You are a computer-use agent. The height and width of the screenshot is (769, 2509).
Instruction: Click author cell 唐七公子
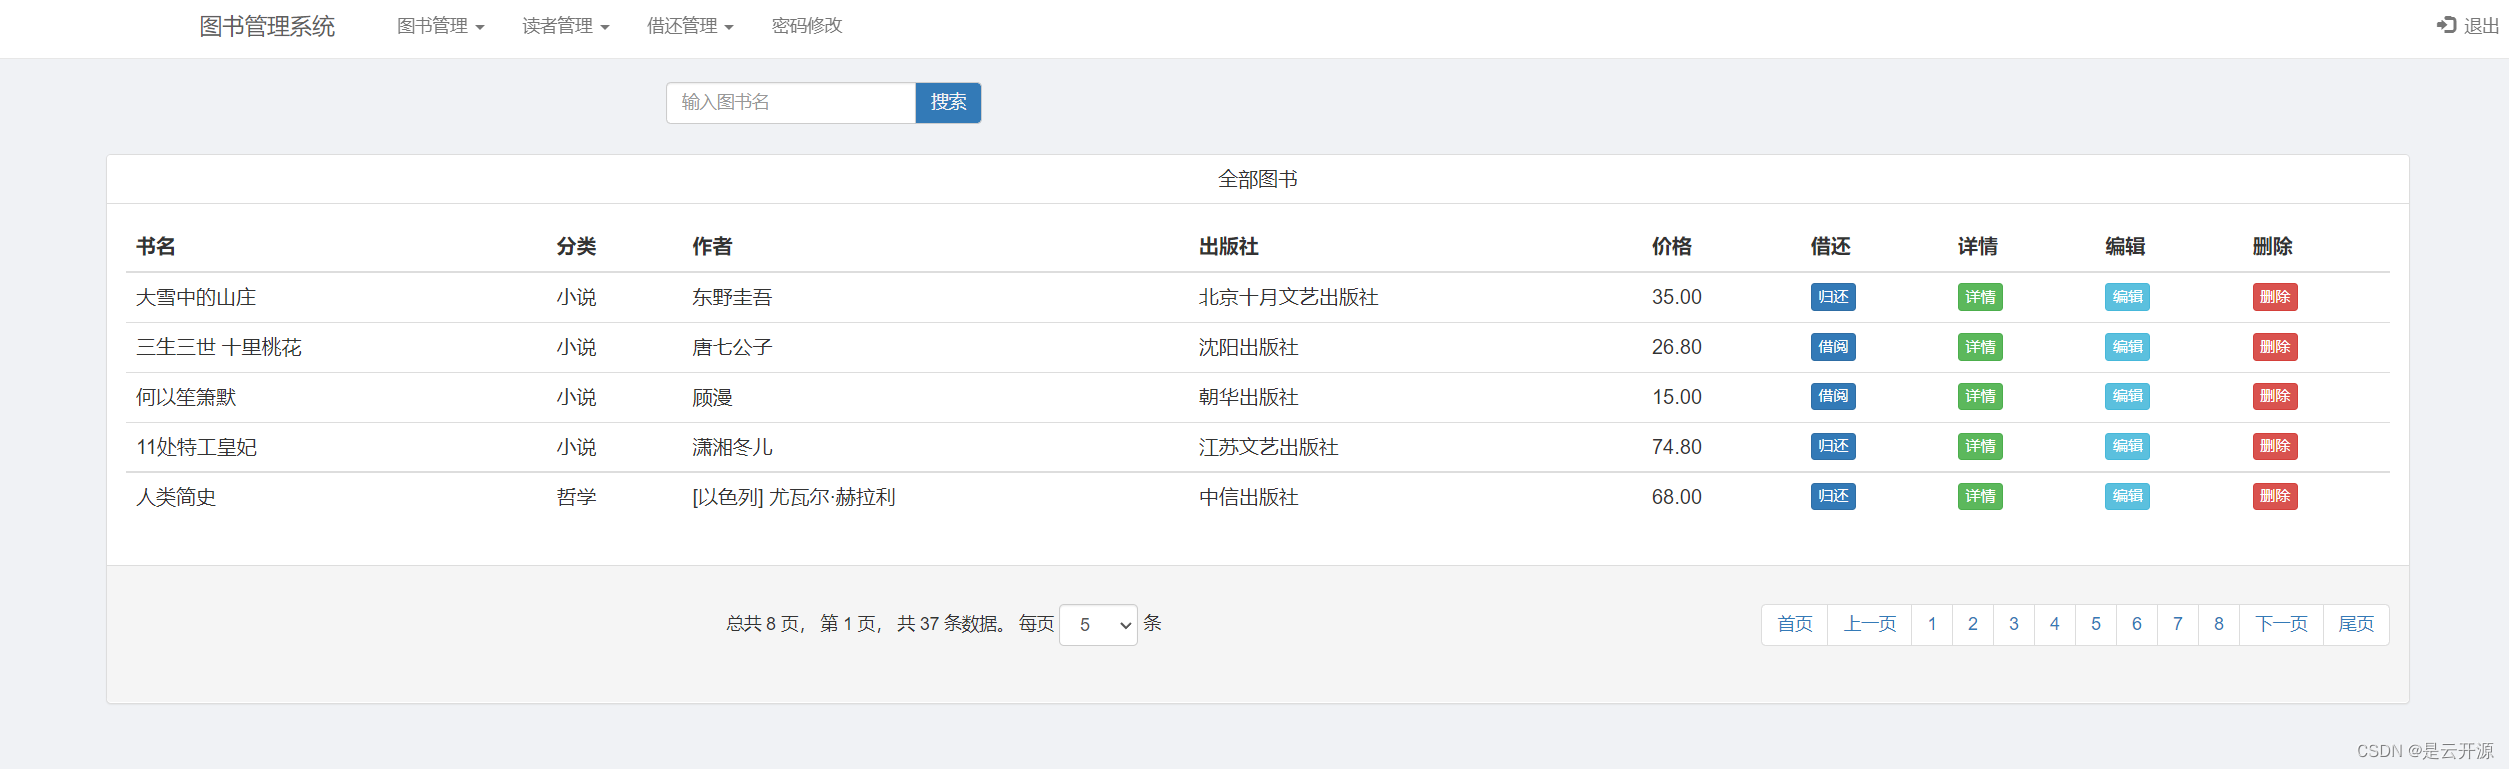pyautogui.click(x=732, y=347)
